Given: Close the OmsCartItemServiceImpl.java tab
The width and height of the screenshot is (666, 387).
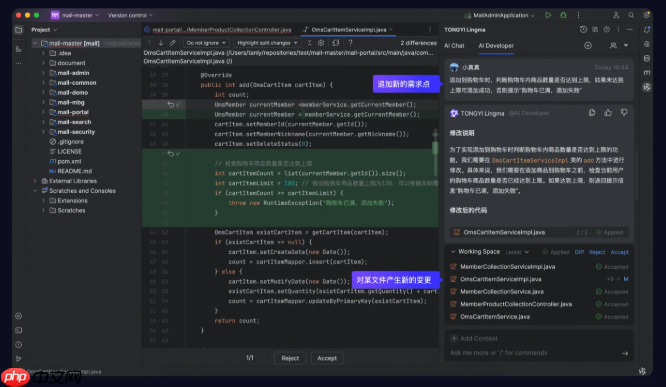Looking at the screenshot, I should tap(391, 30).
